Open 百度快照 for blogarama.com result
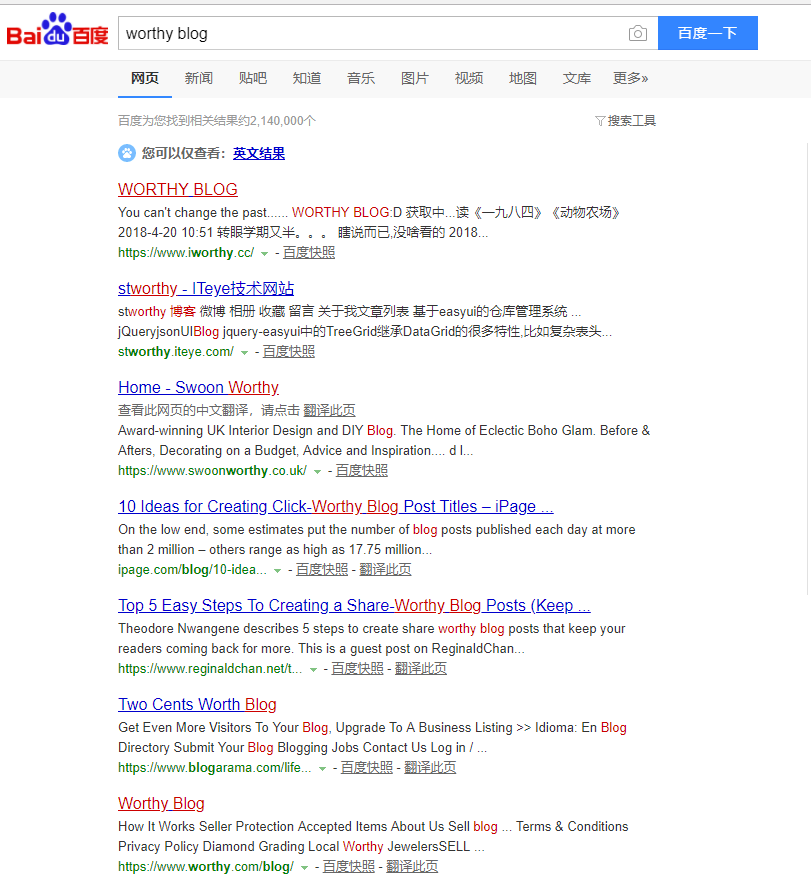The image size is (811, 887). coord(366,768)
